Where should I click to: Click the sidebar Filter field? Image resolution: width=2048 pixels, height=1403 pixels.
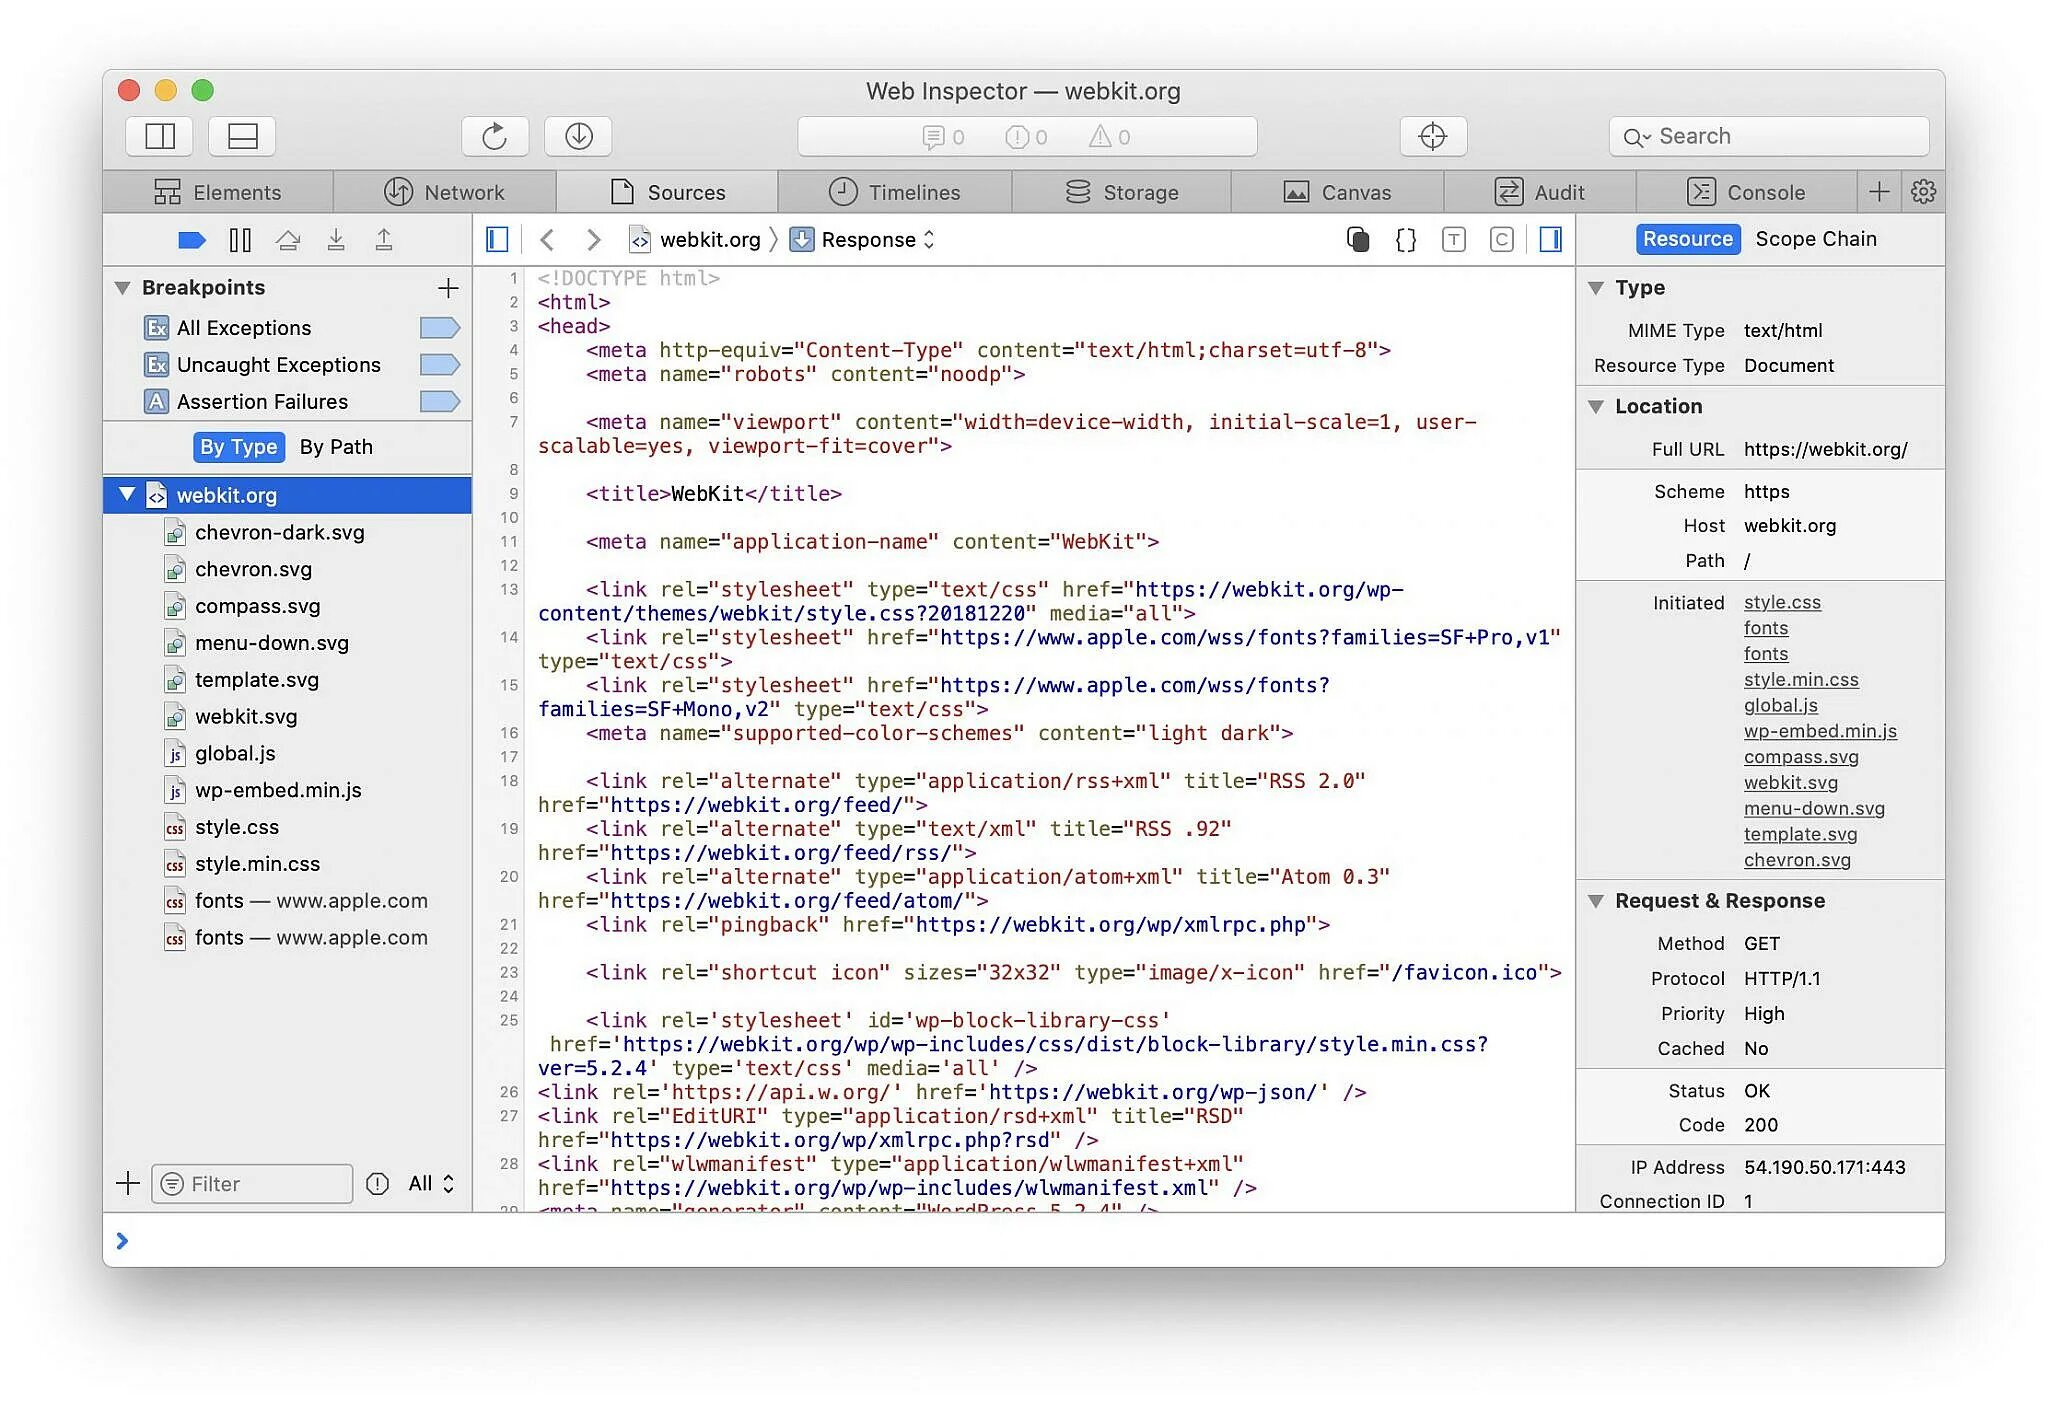tap(252, 1184)
